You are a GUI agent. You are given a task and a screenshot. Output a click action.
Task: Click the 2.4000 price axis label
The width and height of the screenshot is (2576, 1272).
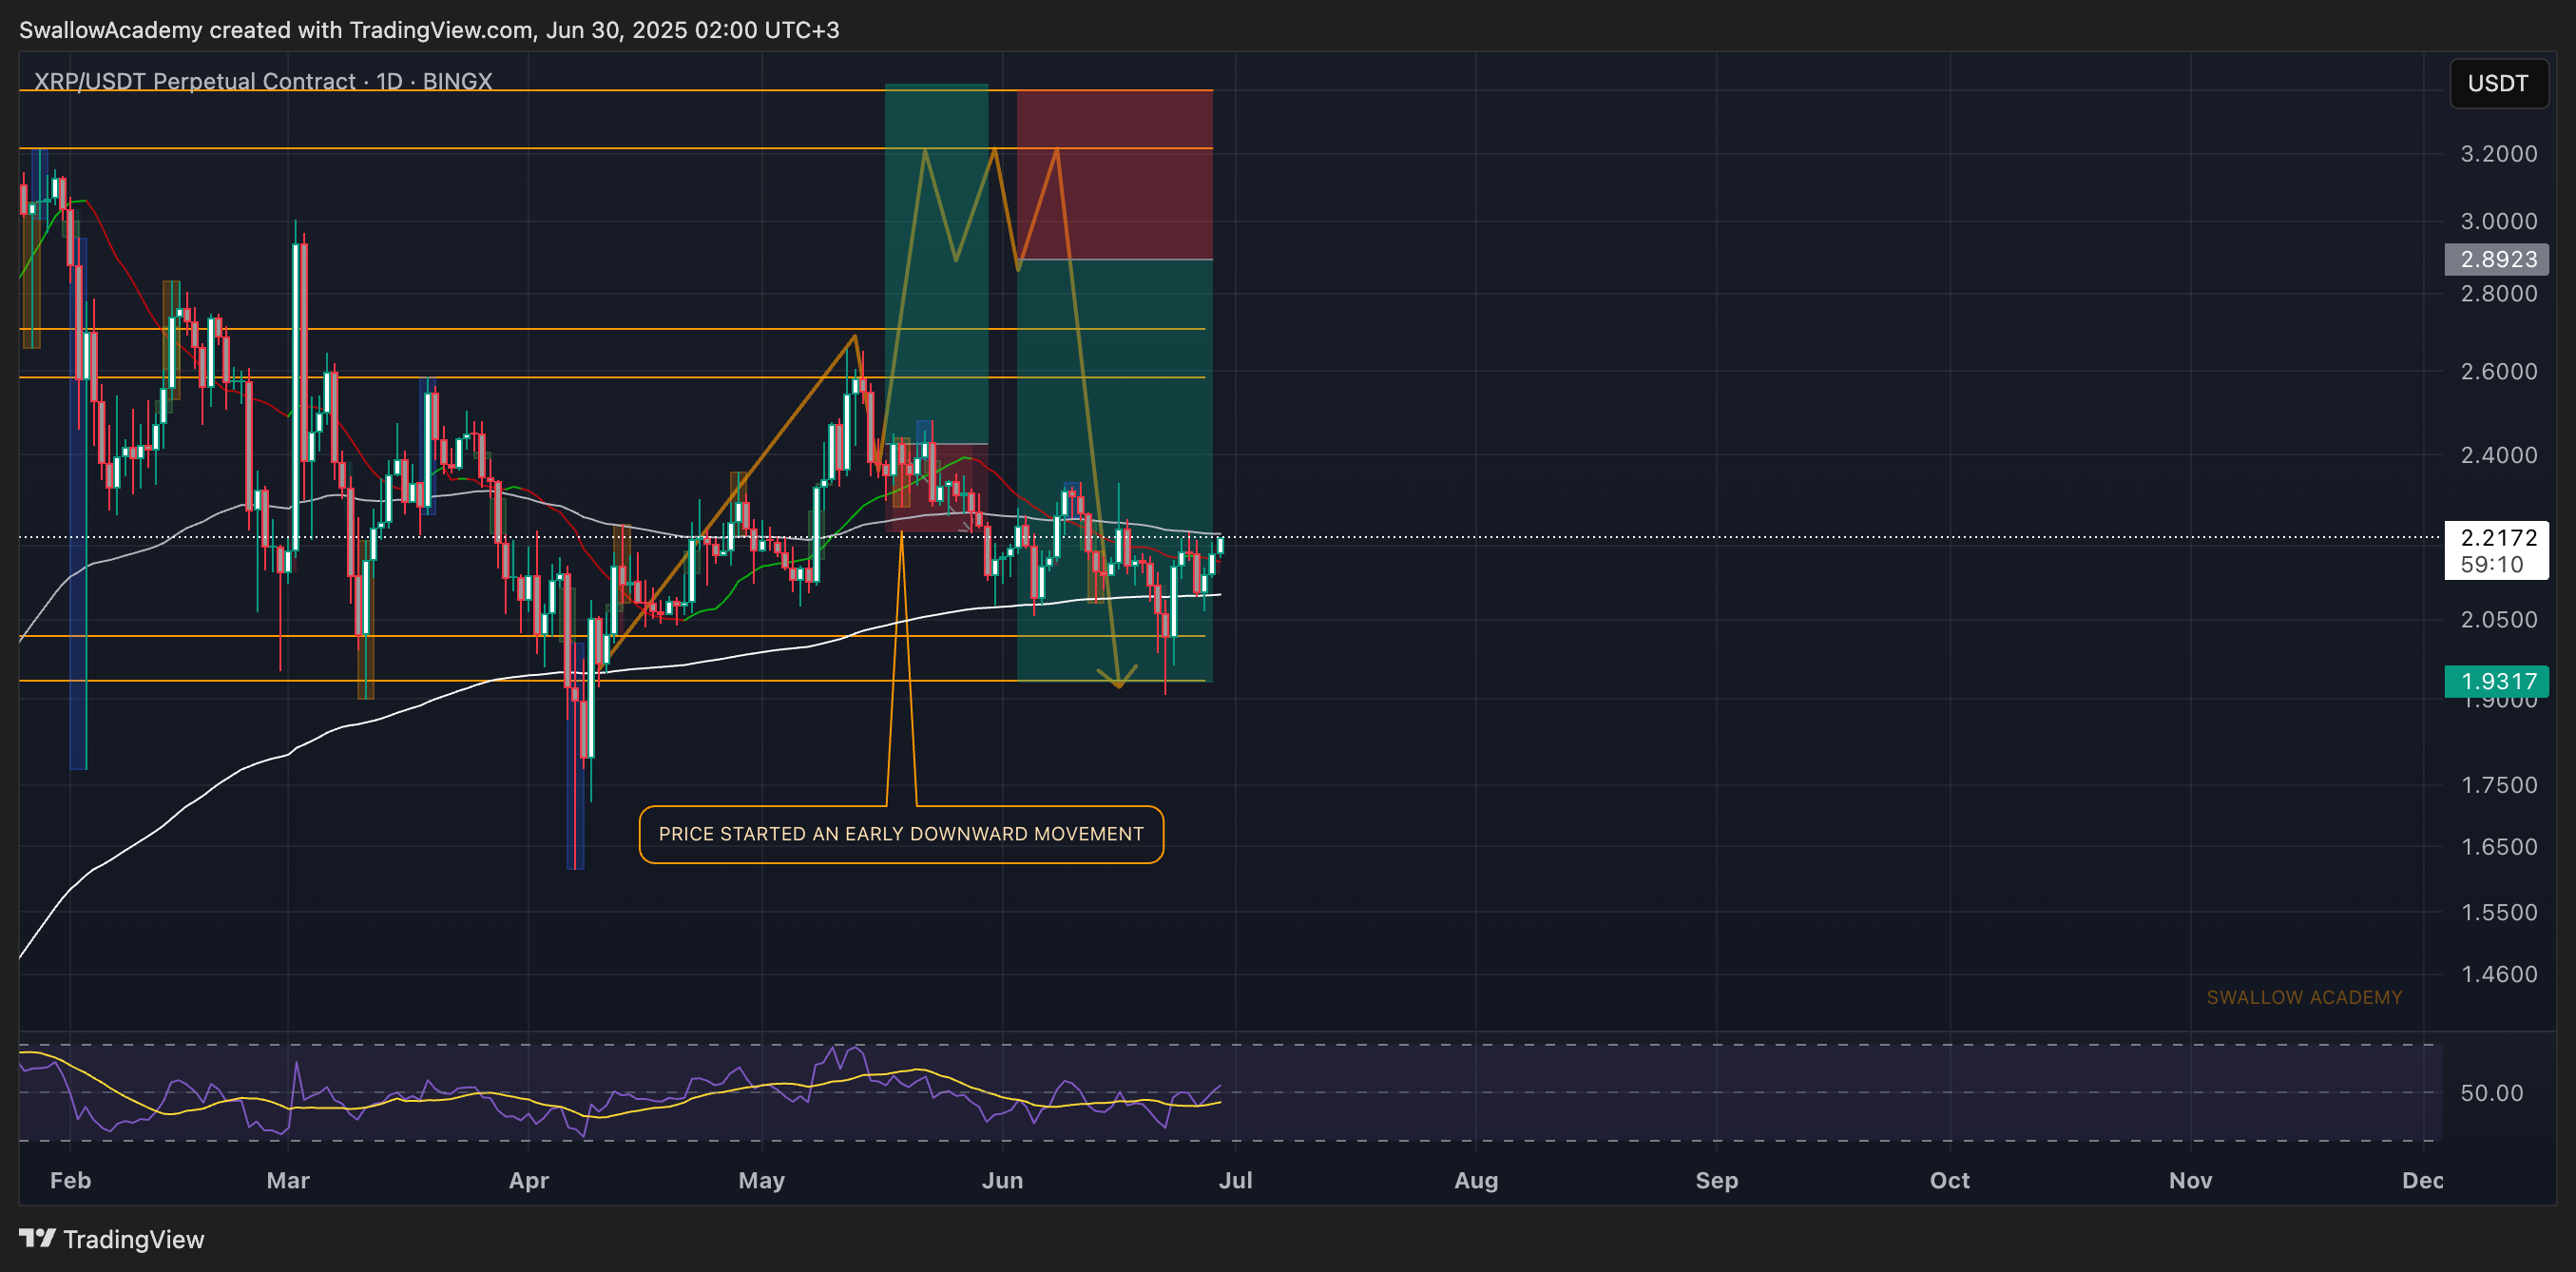point(2498,455)
